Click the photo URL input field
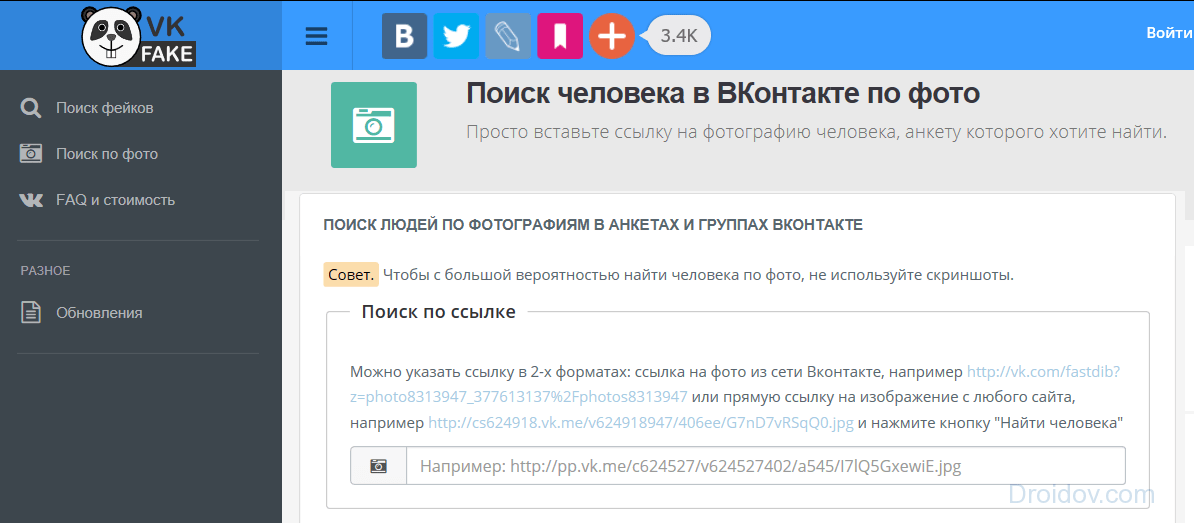1194x523 pixels. pos(765,466)
